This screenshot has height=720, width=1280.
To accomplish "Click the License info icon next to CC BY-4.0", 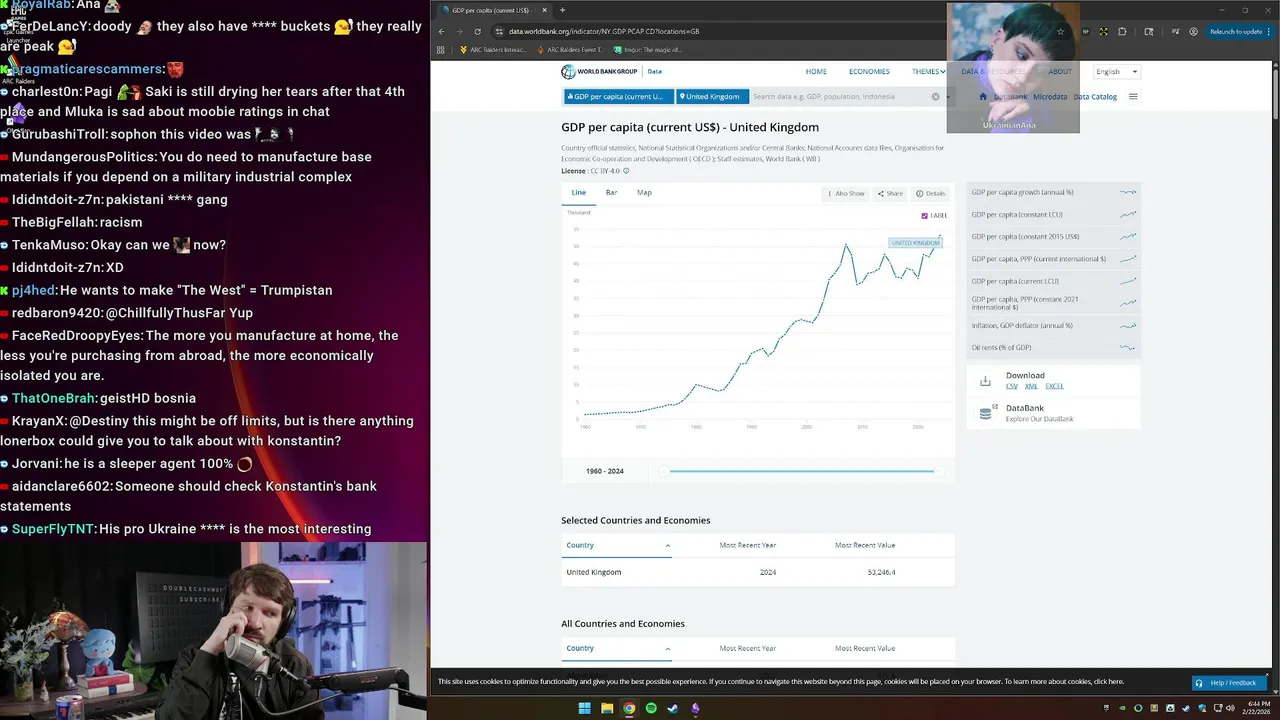I will coord(626,171).
